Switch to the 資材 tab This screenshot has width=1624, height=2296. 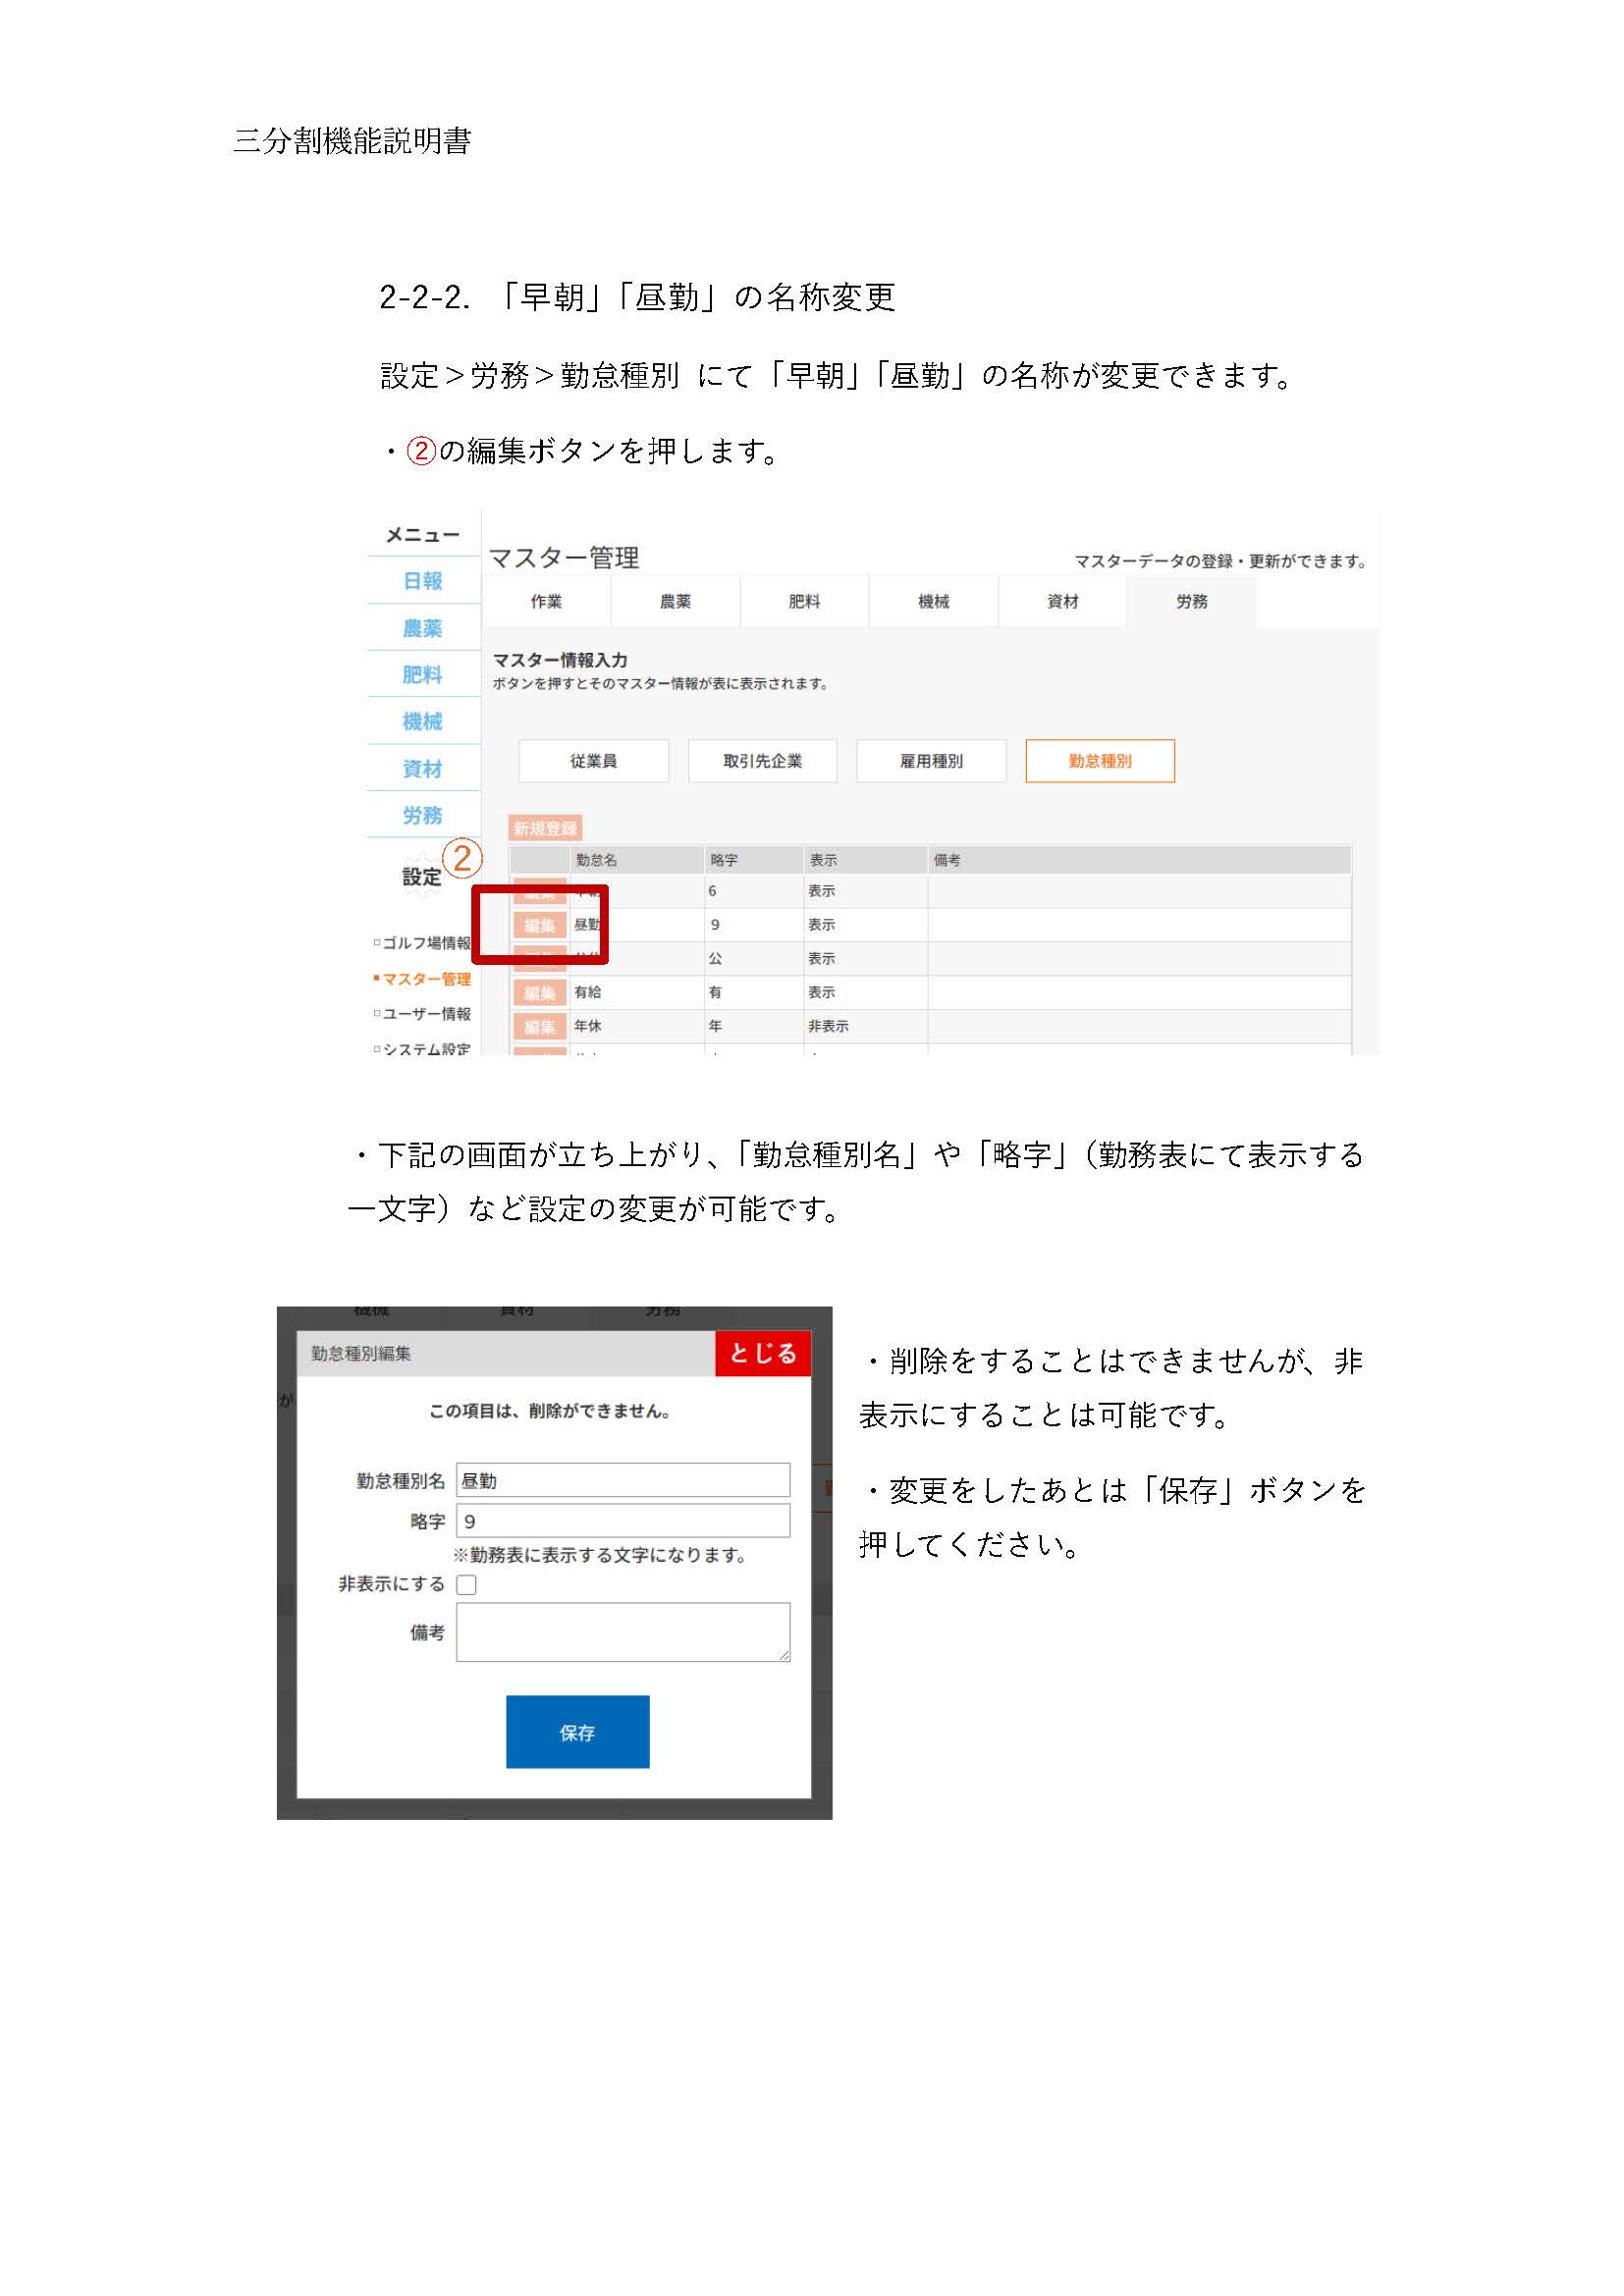point(1062,601)
